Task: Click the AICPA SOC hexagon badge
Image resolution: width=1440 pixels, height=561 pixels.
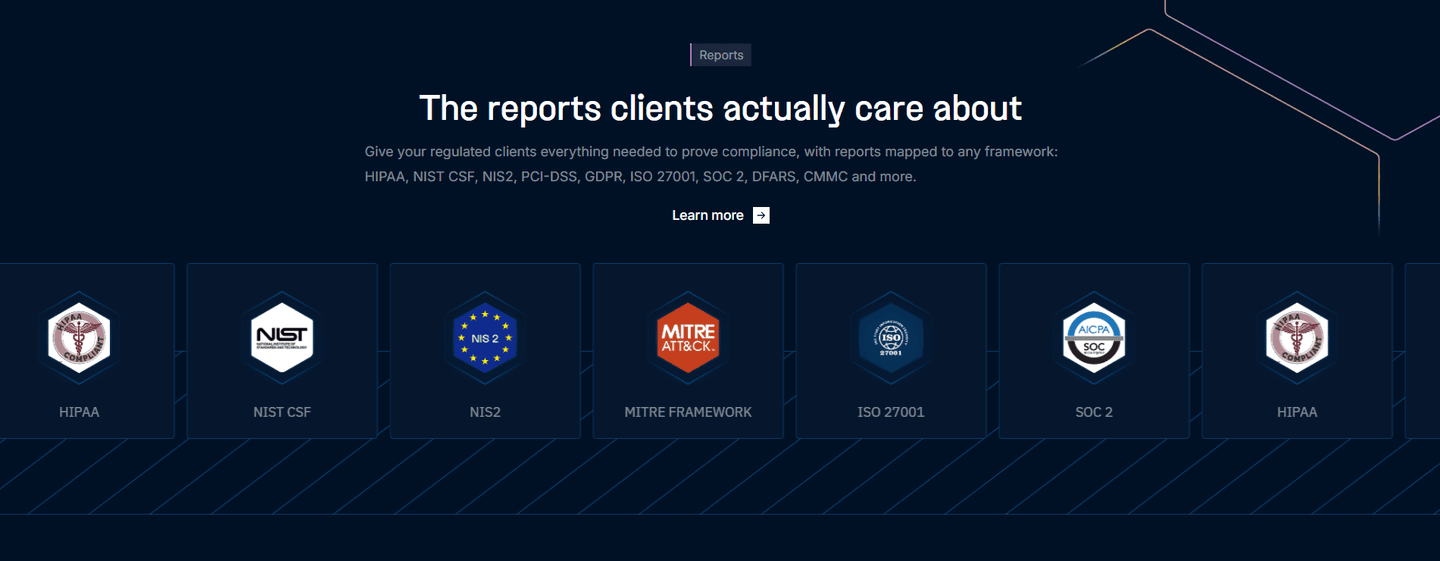Action: [1094, 337]
